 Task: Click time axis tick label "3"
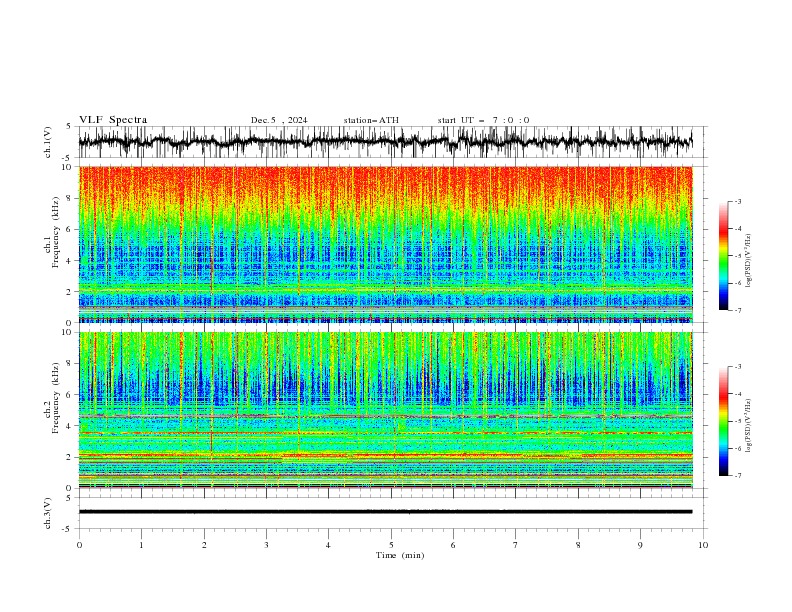[266, 545]
